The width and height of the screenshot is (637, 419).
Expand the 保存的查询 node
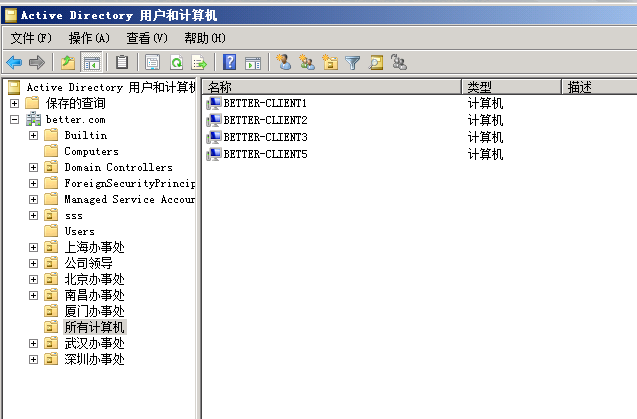(14, 103)
